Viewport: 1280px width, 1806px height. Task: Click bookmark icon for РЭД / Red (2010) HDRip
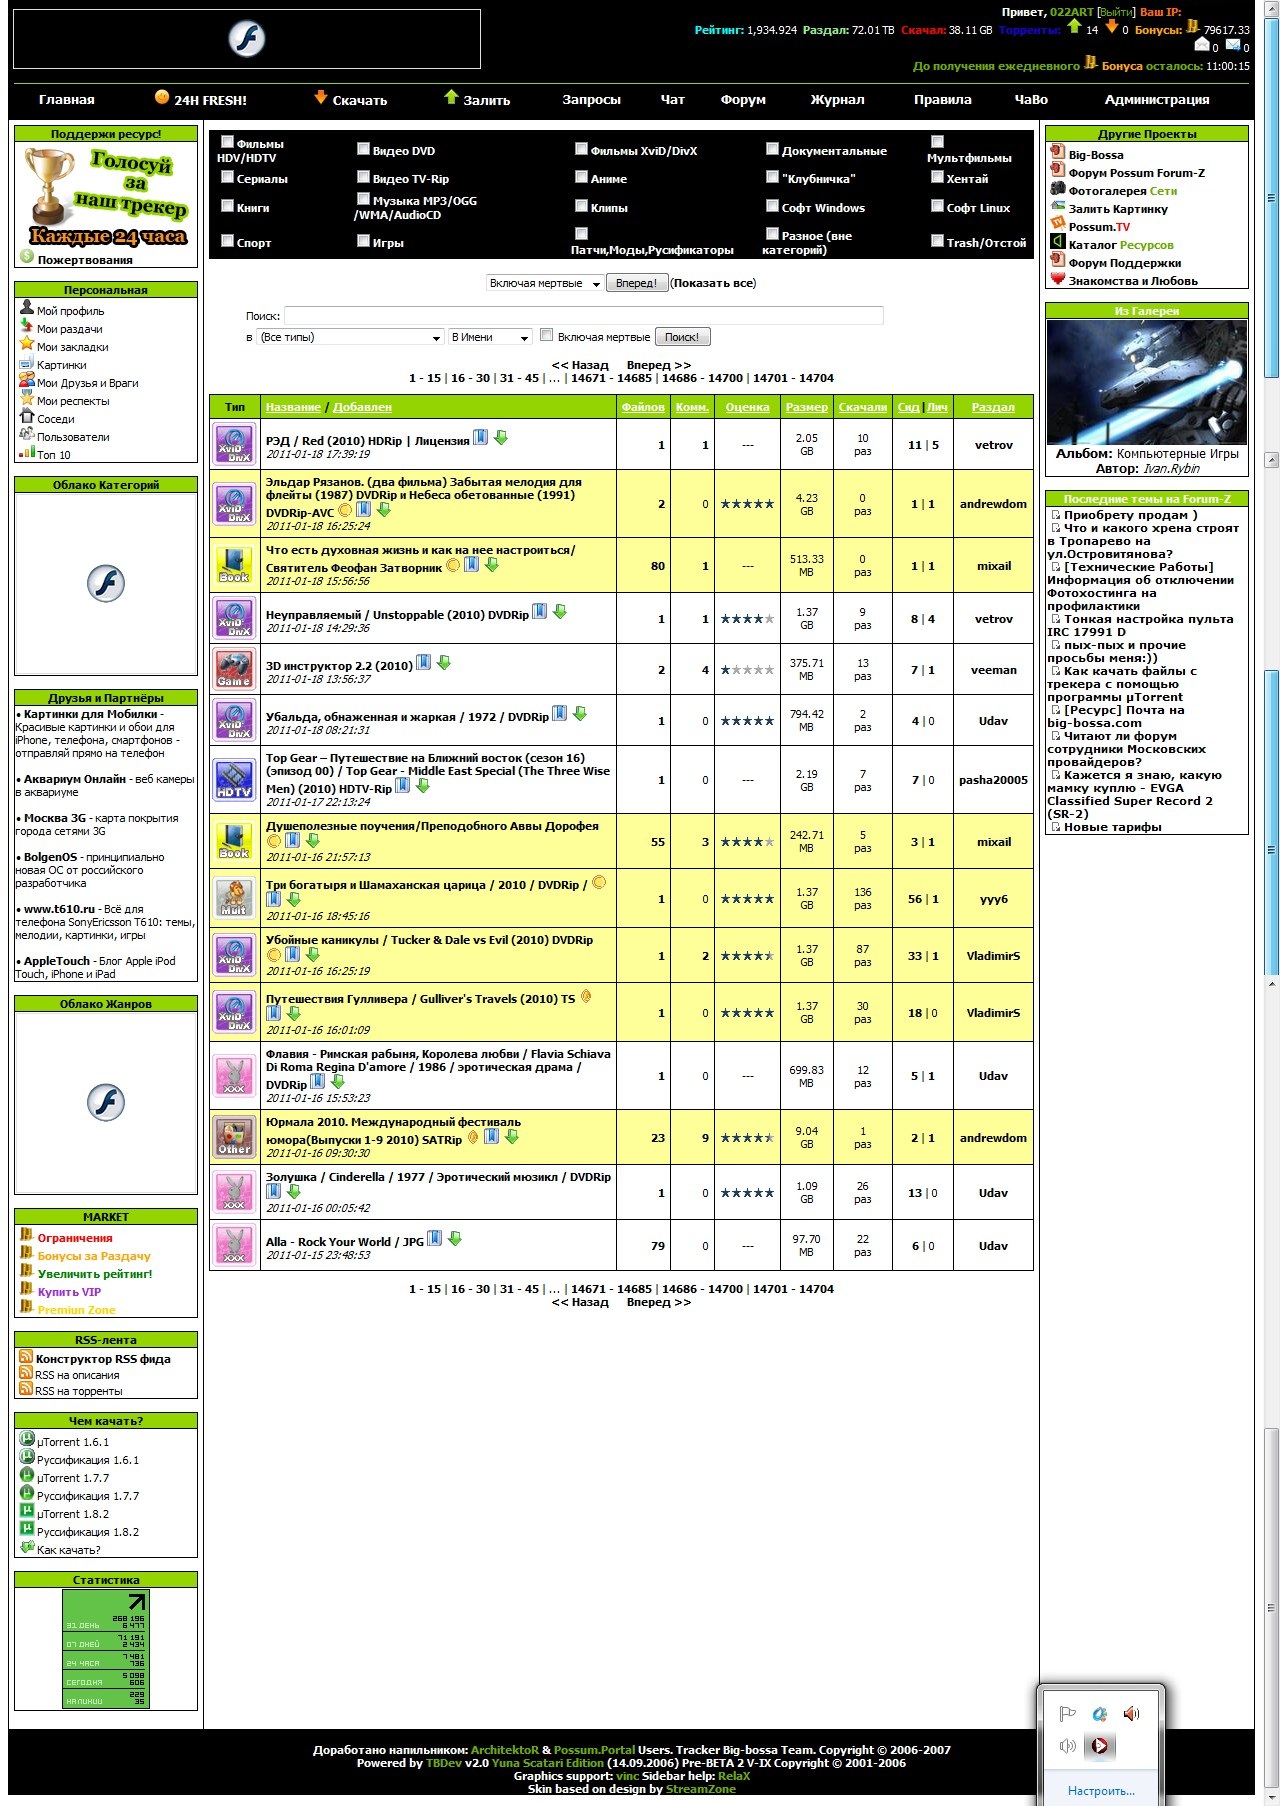(x=481, y=437)
